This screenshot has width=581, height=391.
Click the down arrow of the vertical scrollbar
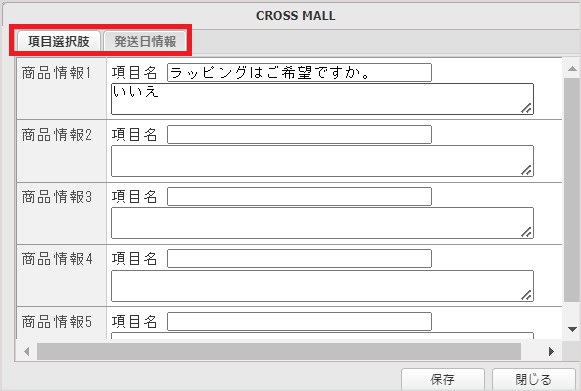click(x=572, y=329)
